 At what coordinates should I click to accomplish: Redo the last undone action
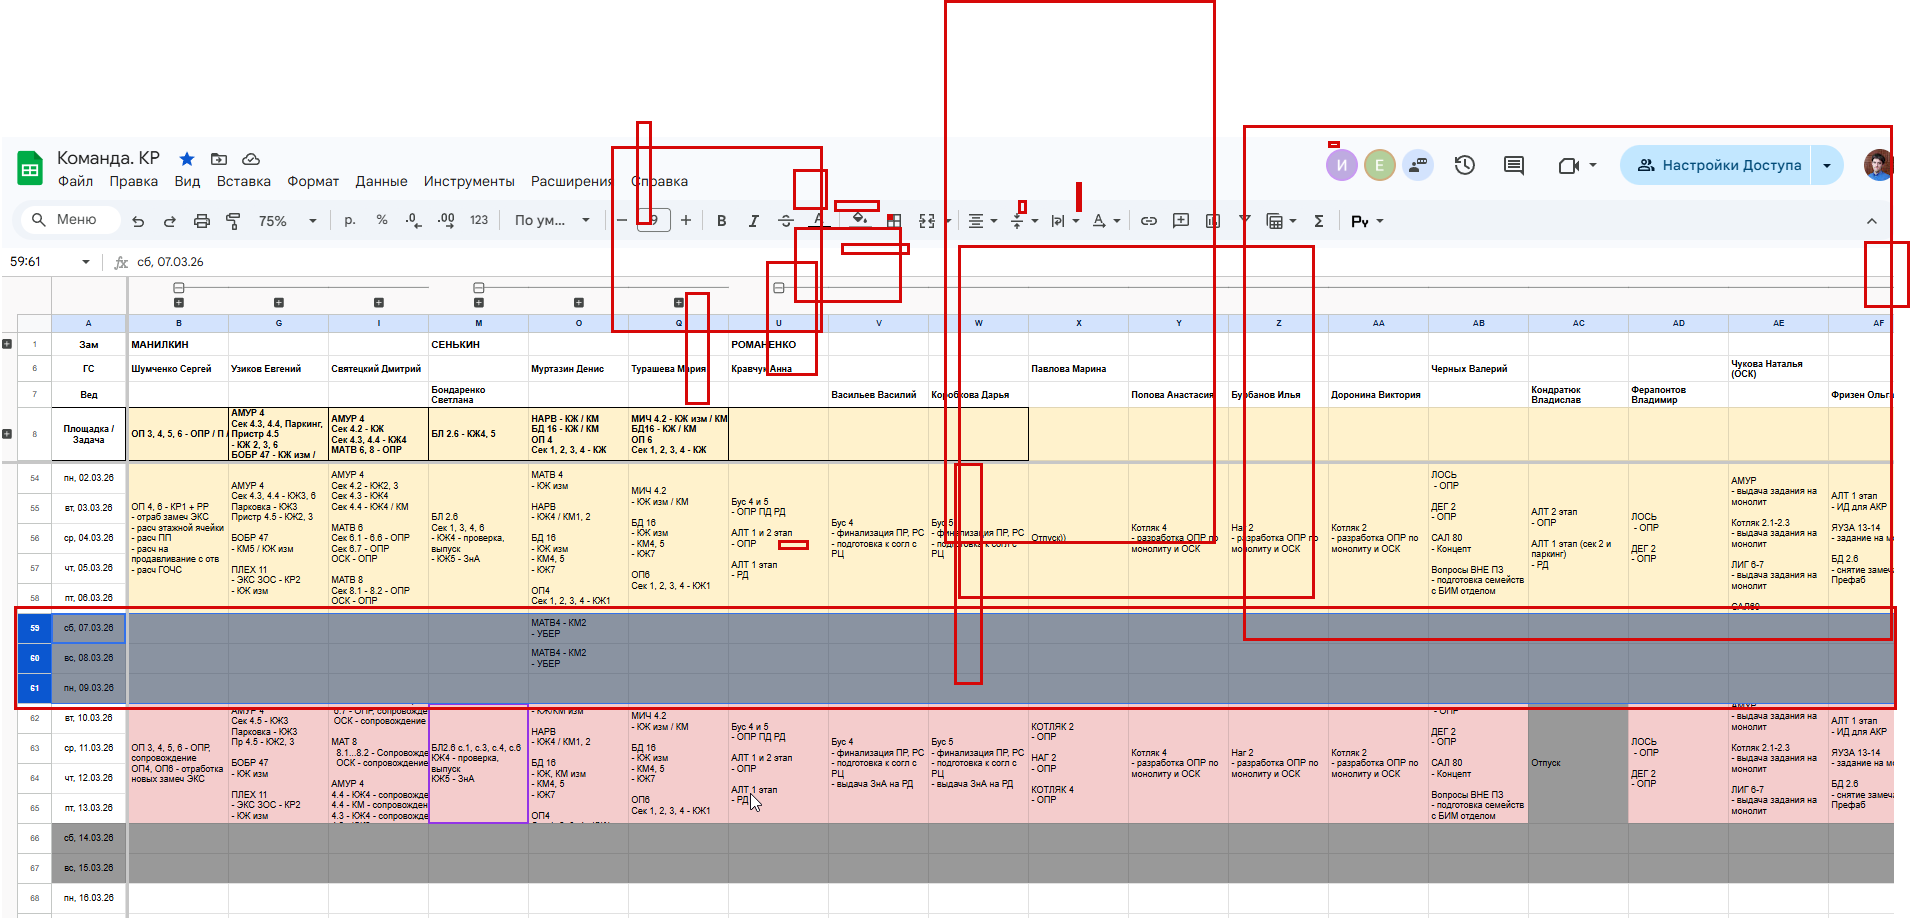click(x=170, y=221)
